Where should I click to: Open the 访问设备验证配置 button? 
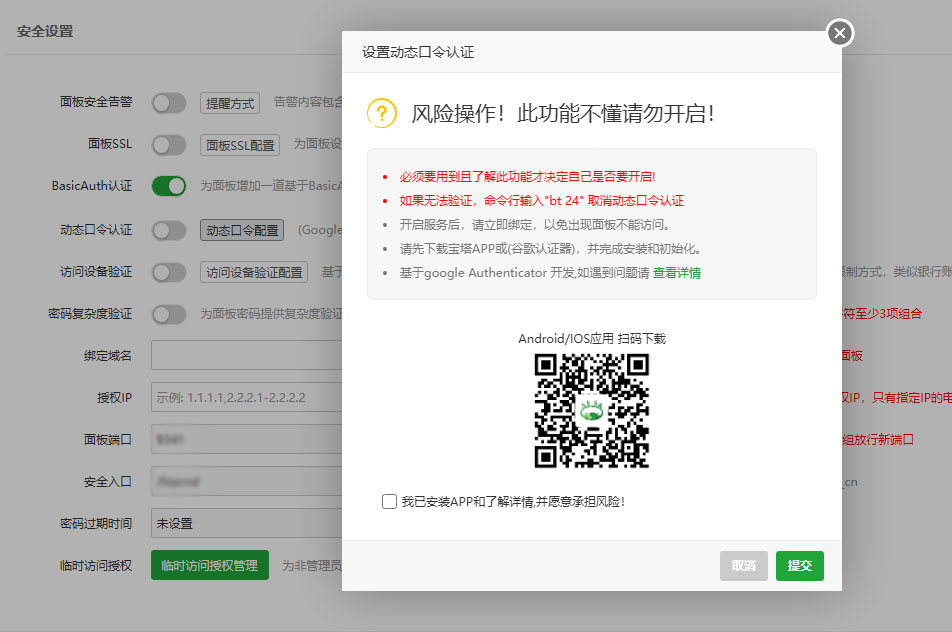(254, 272)
